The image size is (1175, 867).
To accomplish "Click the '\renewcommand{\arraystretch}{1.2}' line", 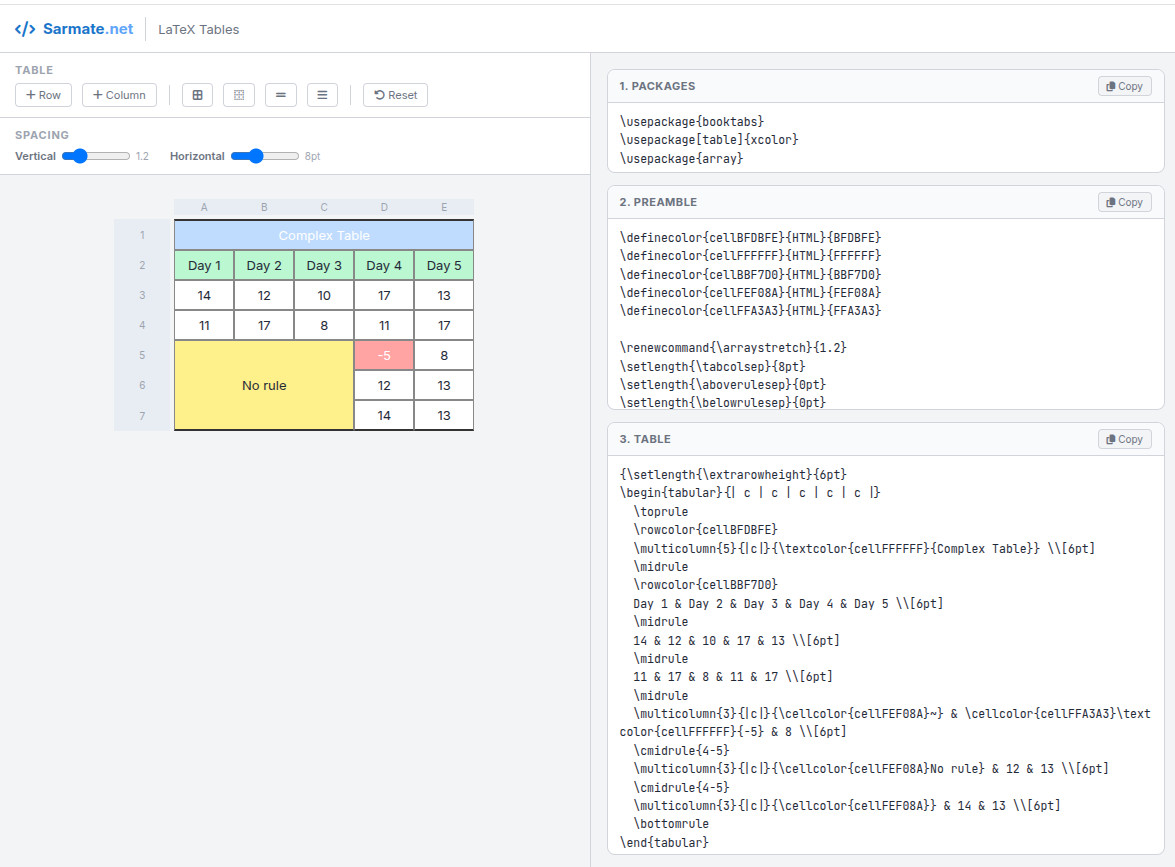I will [x=733, y=348].
